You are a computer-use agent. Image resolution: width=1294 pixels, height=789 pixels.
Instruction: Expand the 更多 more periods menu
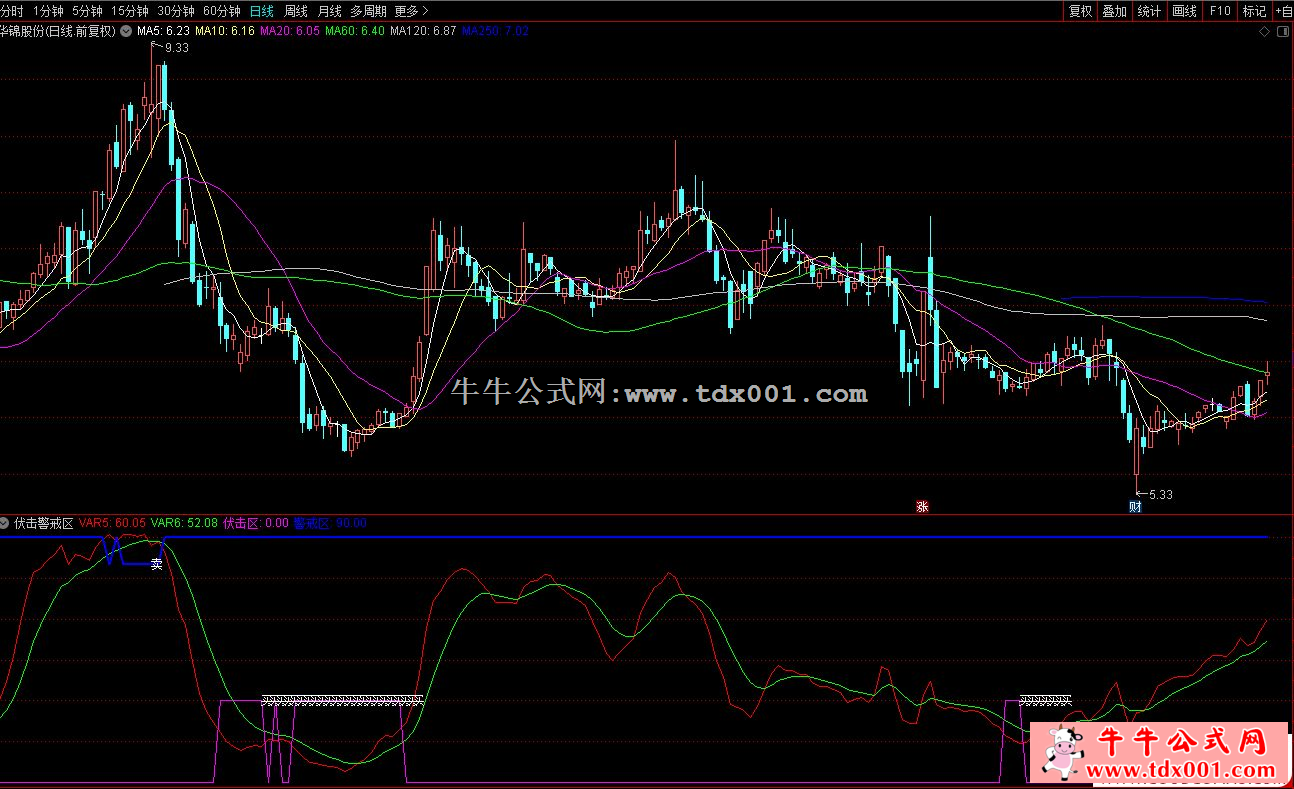coord(411,11)
